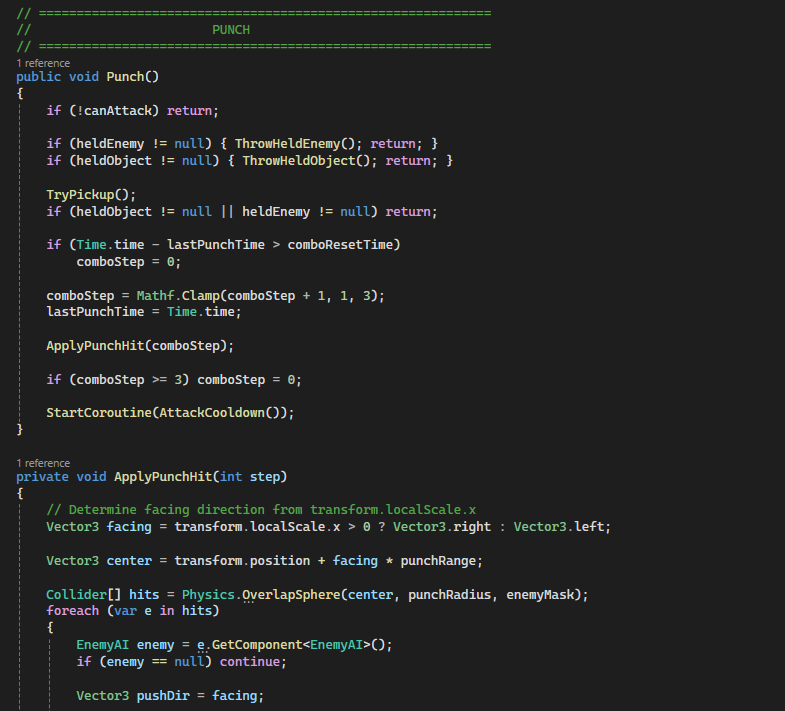Click the comboResetTime variable
This screenshot has height=711, width=785.
[340, 245]
